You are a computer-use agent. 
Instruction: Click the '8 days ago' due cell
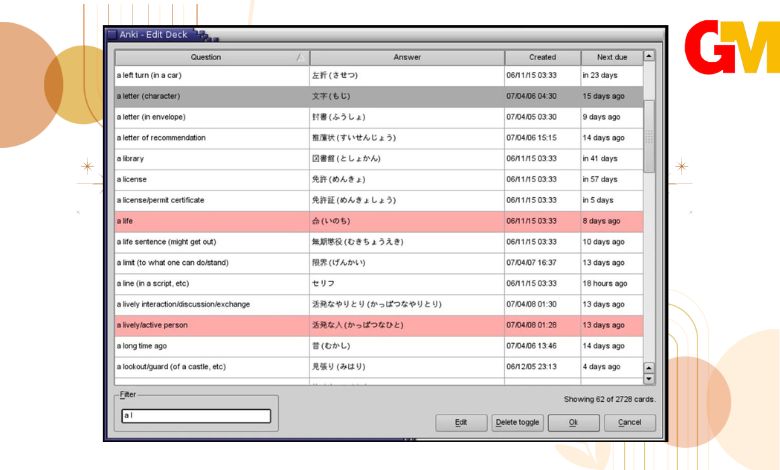point(612,221)
